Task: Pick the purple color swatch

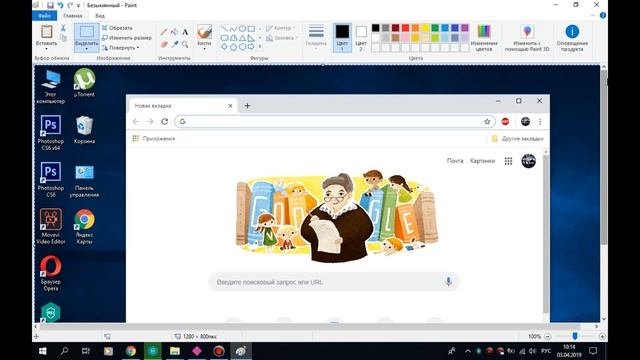Action: [x=464, y=28]
